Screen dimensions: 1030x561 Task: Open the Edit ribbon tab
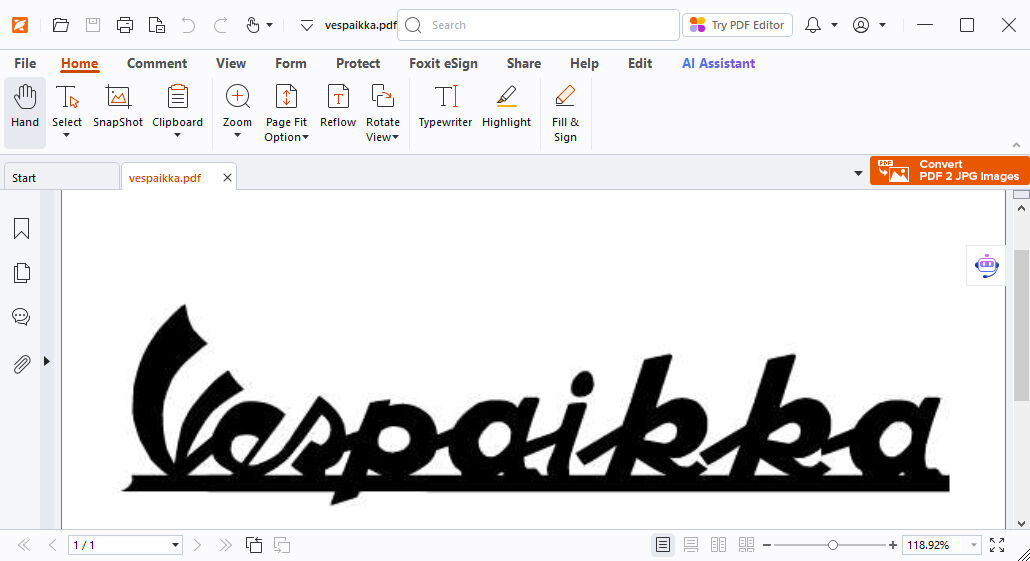tap(640, 63)
